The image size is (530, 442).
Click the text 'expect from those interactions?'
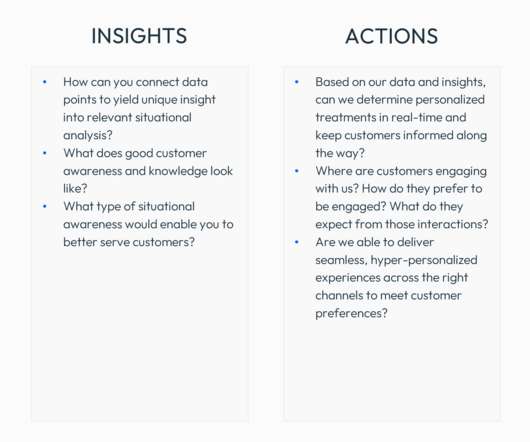tap(402, 224)
